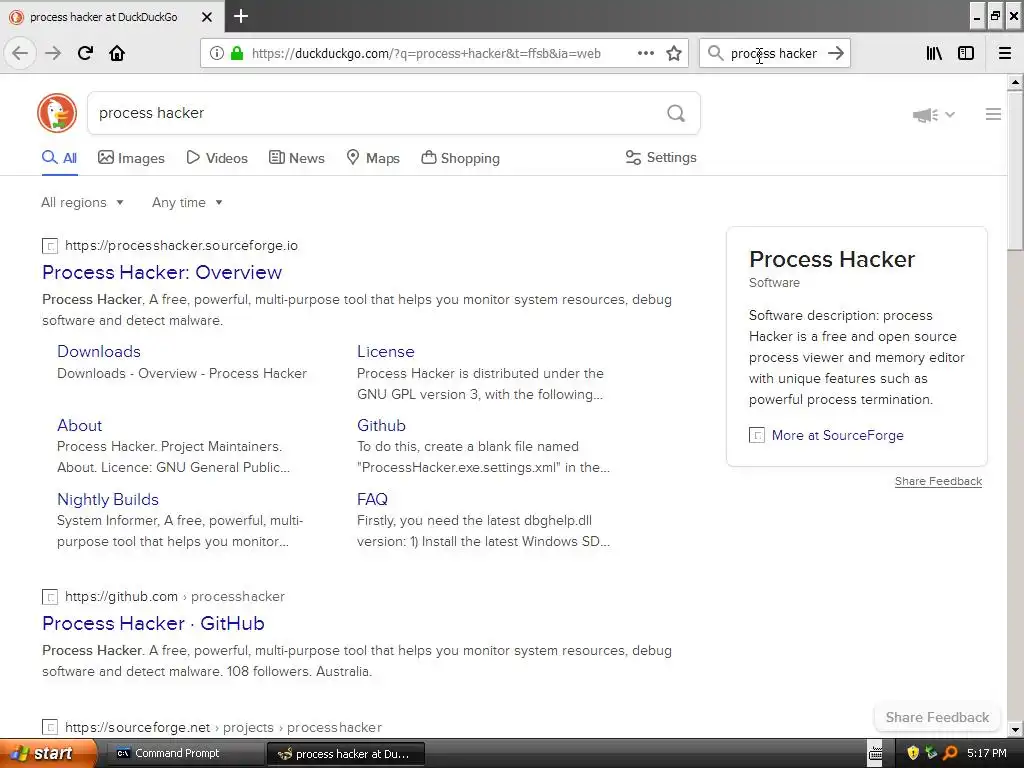Image resolution: width=1024 pixels, height=768 pixels.
Task: Open the Nightly Builds sitelink
Action: [x=108, y=499]
